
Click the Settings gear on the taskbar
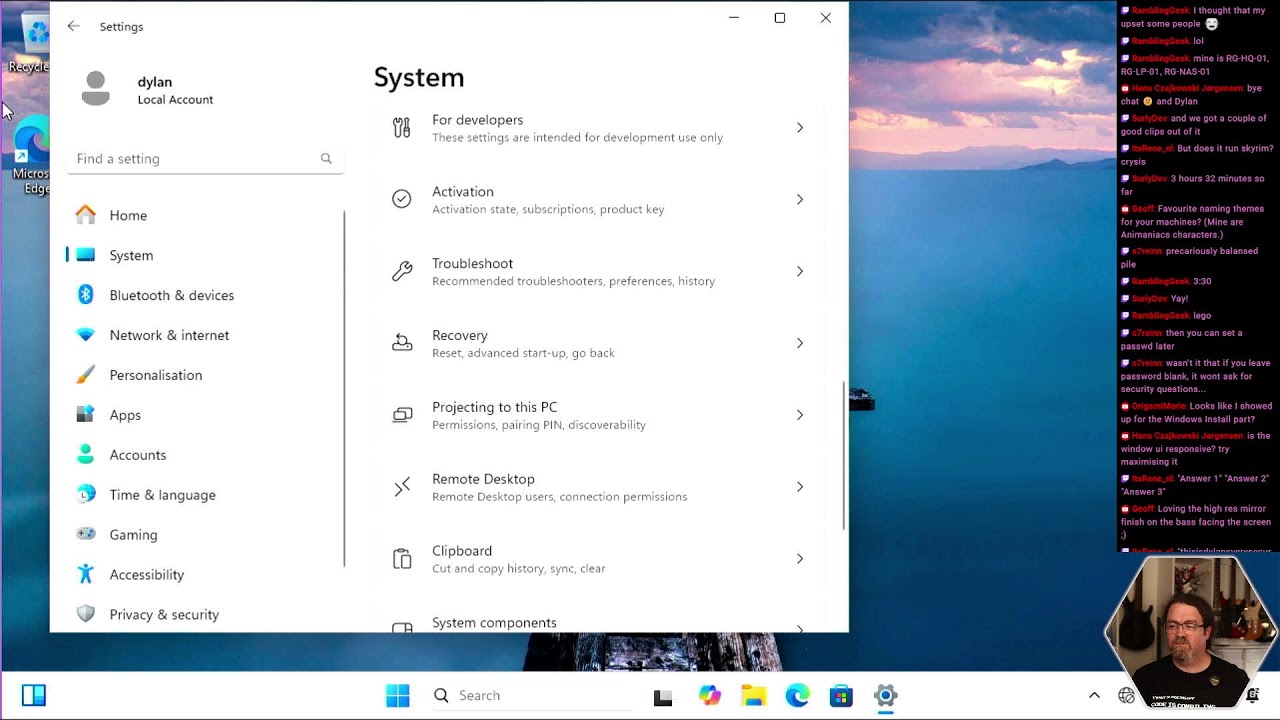click(885, 695)
